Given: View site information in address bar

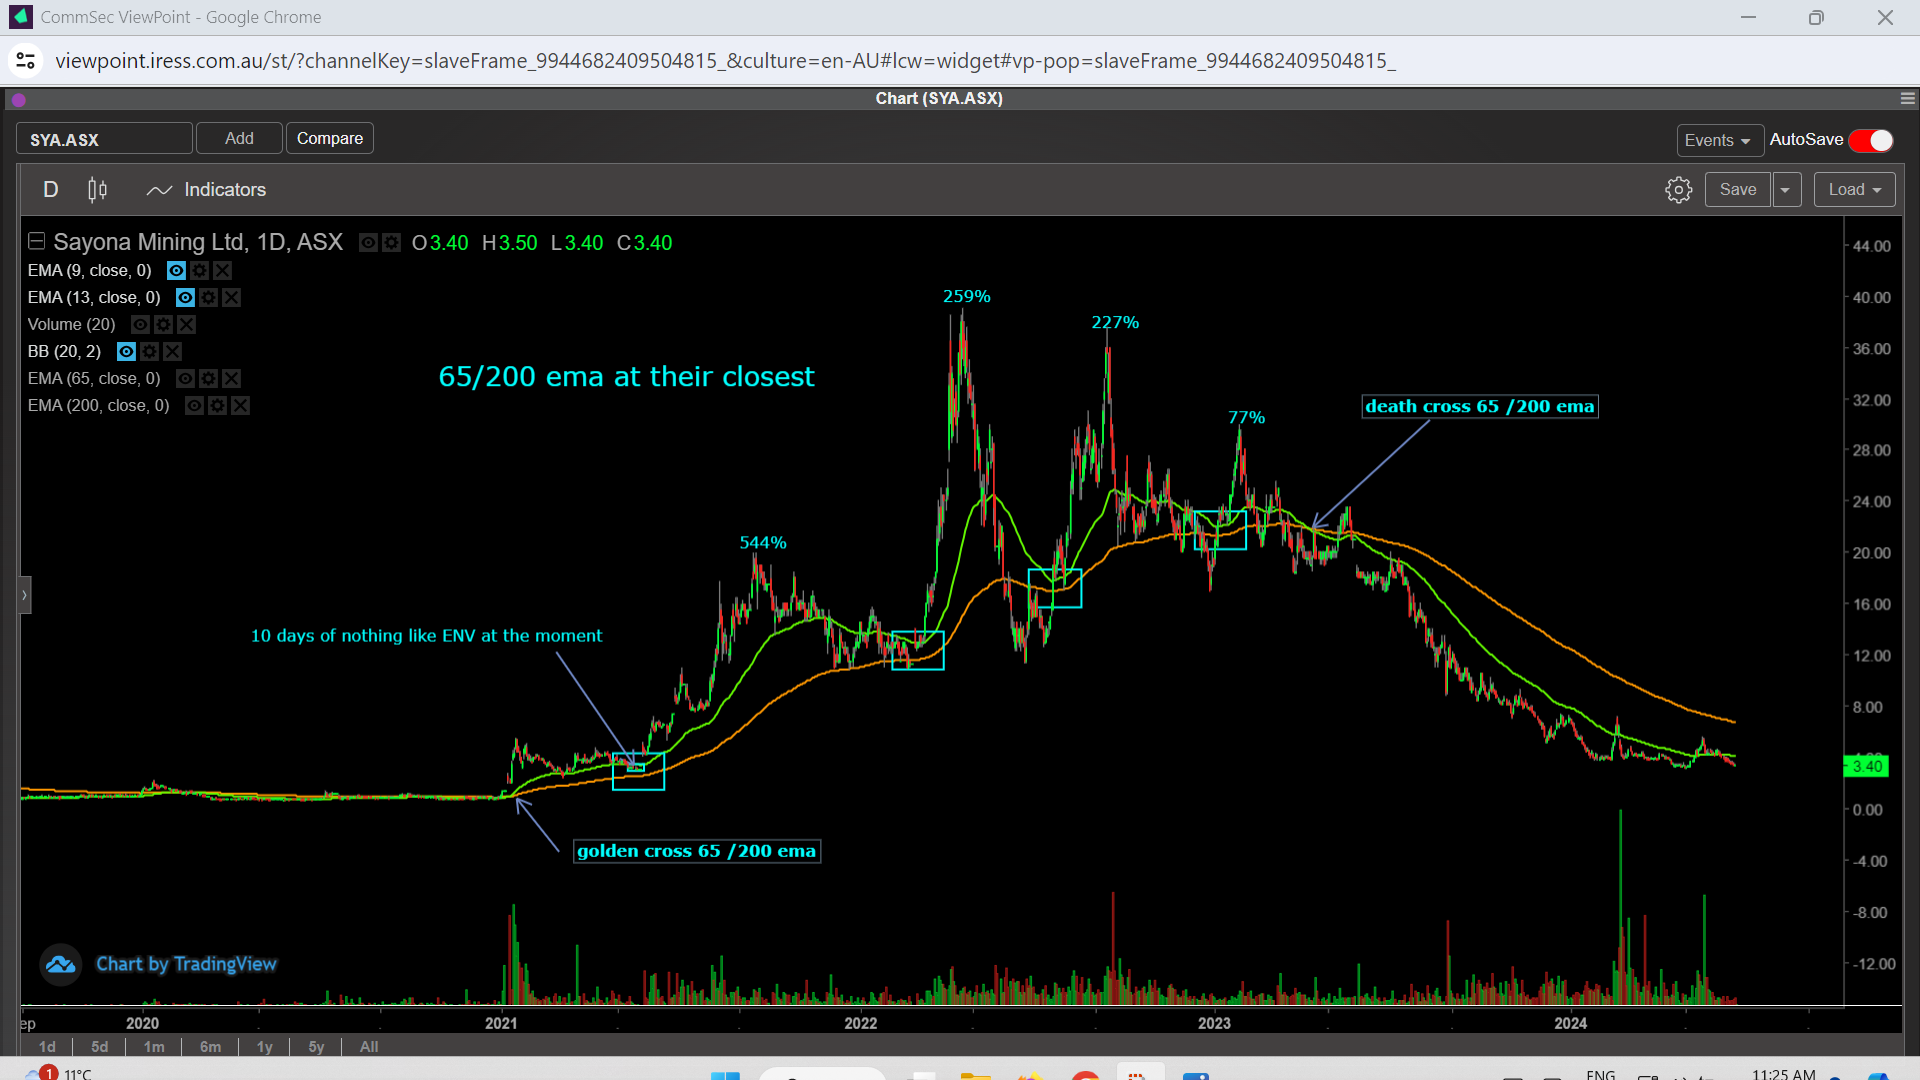Looking at the screenshot, I should click(26, 61).
